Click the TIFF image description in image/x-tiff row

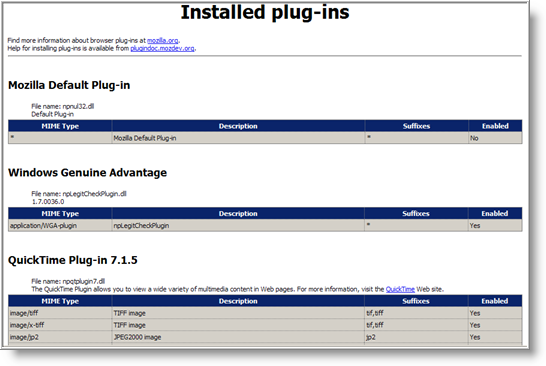click(238, 325)
